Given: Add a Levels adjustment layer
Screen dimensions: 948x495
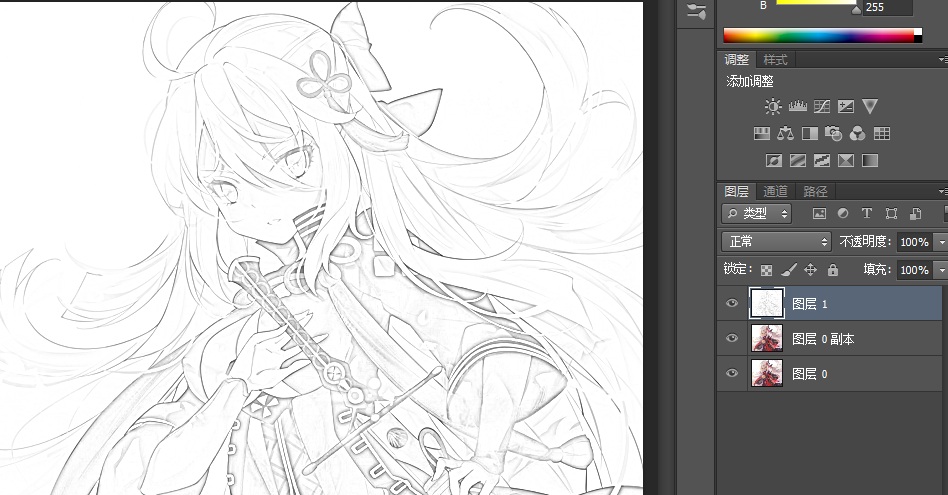Looking at the screenshot, I should point(797,106).
